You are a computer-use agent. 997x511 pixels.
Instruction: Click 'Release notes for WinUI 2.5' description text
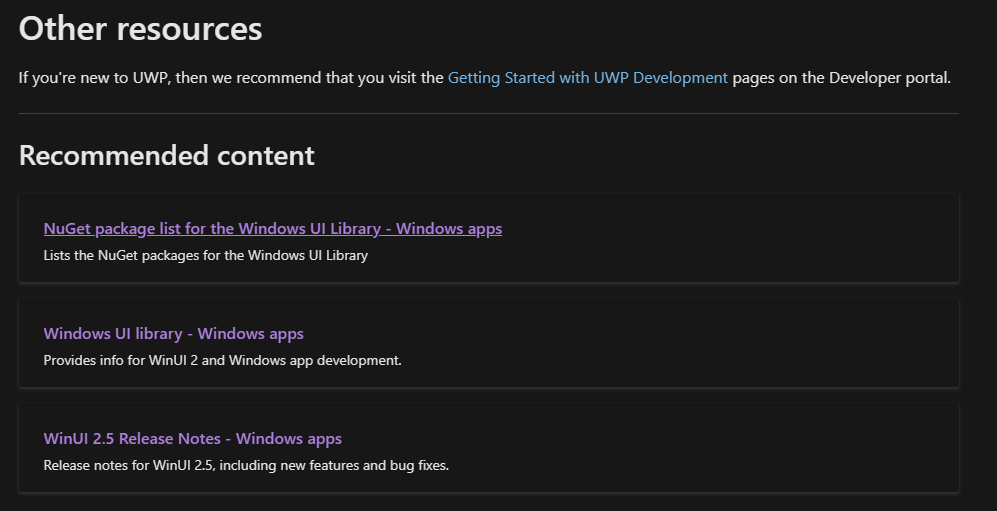pos(246,465)
